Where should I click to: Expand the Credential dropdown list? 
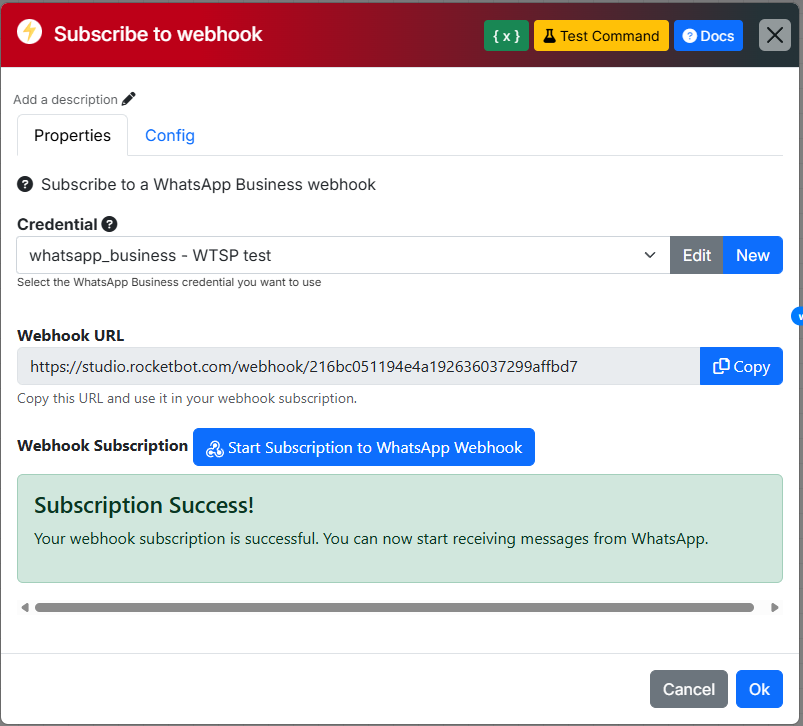coord(343,255)
